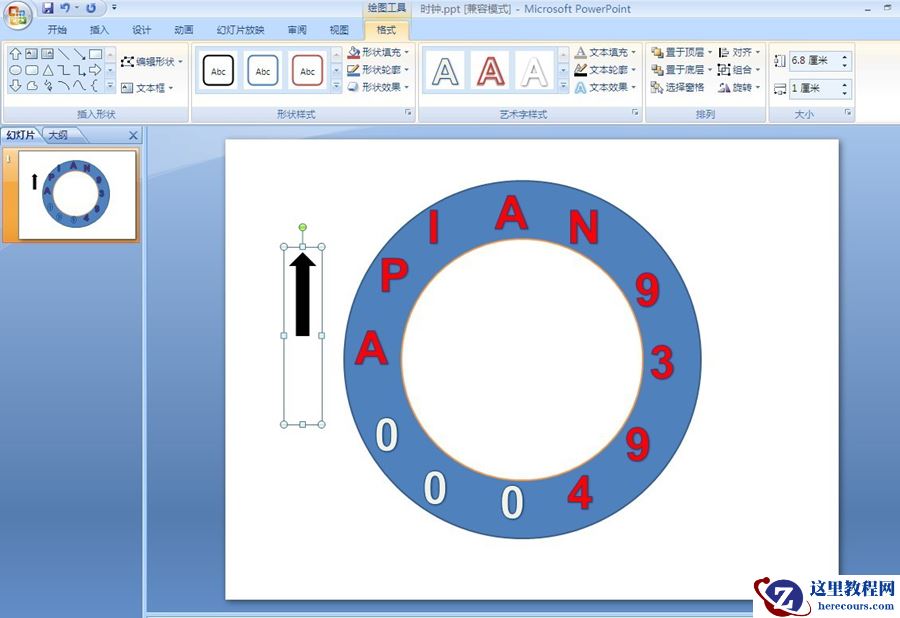
Task: Pick the cloud shape
Action: coord(32,86)
